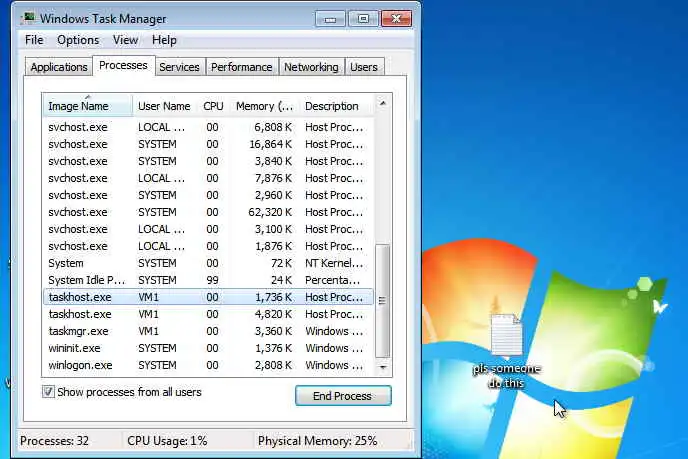Switch to the Performance tab
Image resolution: width=688 pixels, height=459 pixels.
[242, 67]
